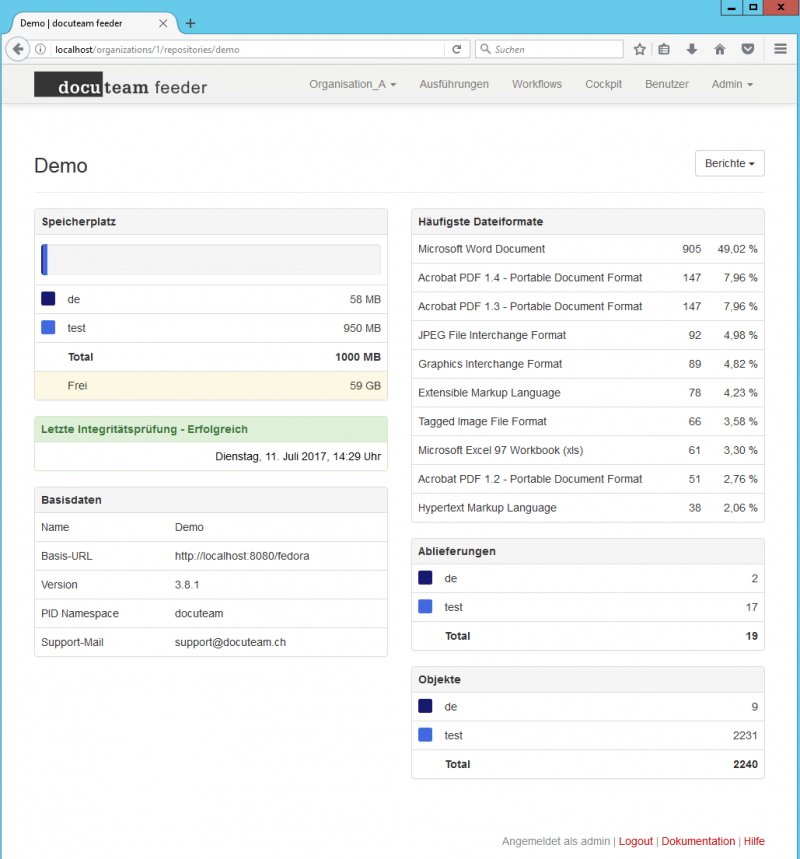The height and width of the screenshot is (859, 800).
Task: Open the Dokumentation link
Action: 698,841
